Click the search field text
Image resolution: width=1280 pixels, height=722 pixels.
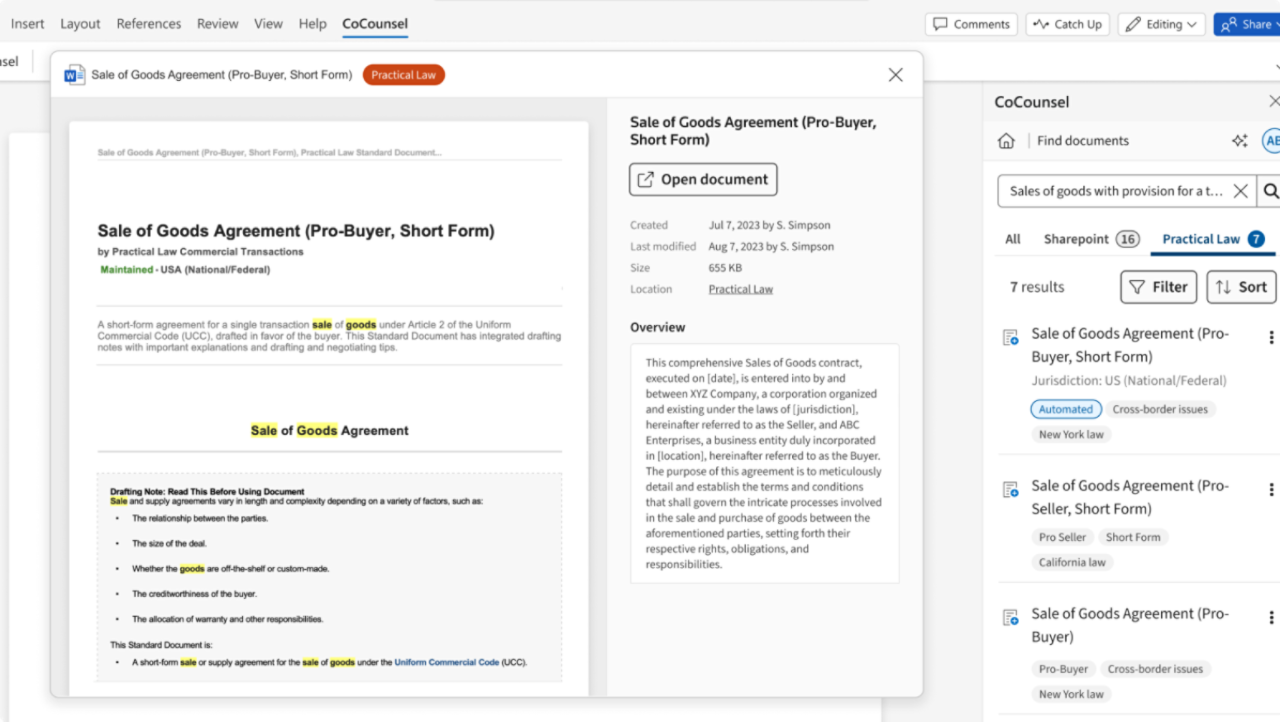click(1116, 191)
